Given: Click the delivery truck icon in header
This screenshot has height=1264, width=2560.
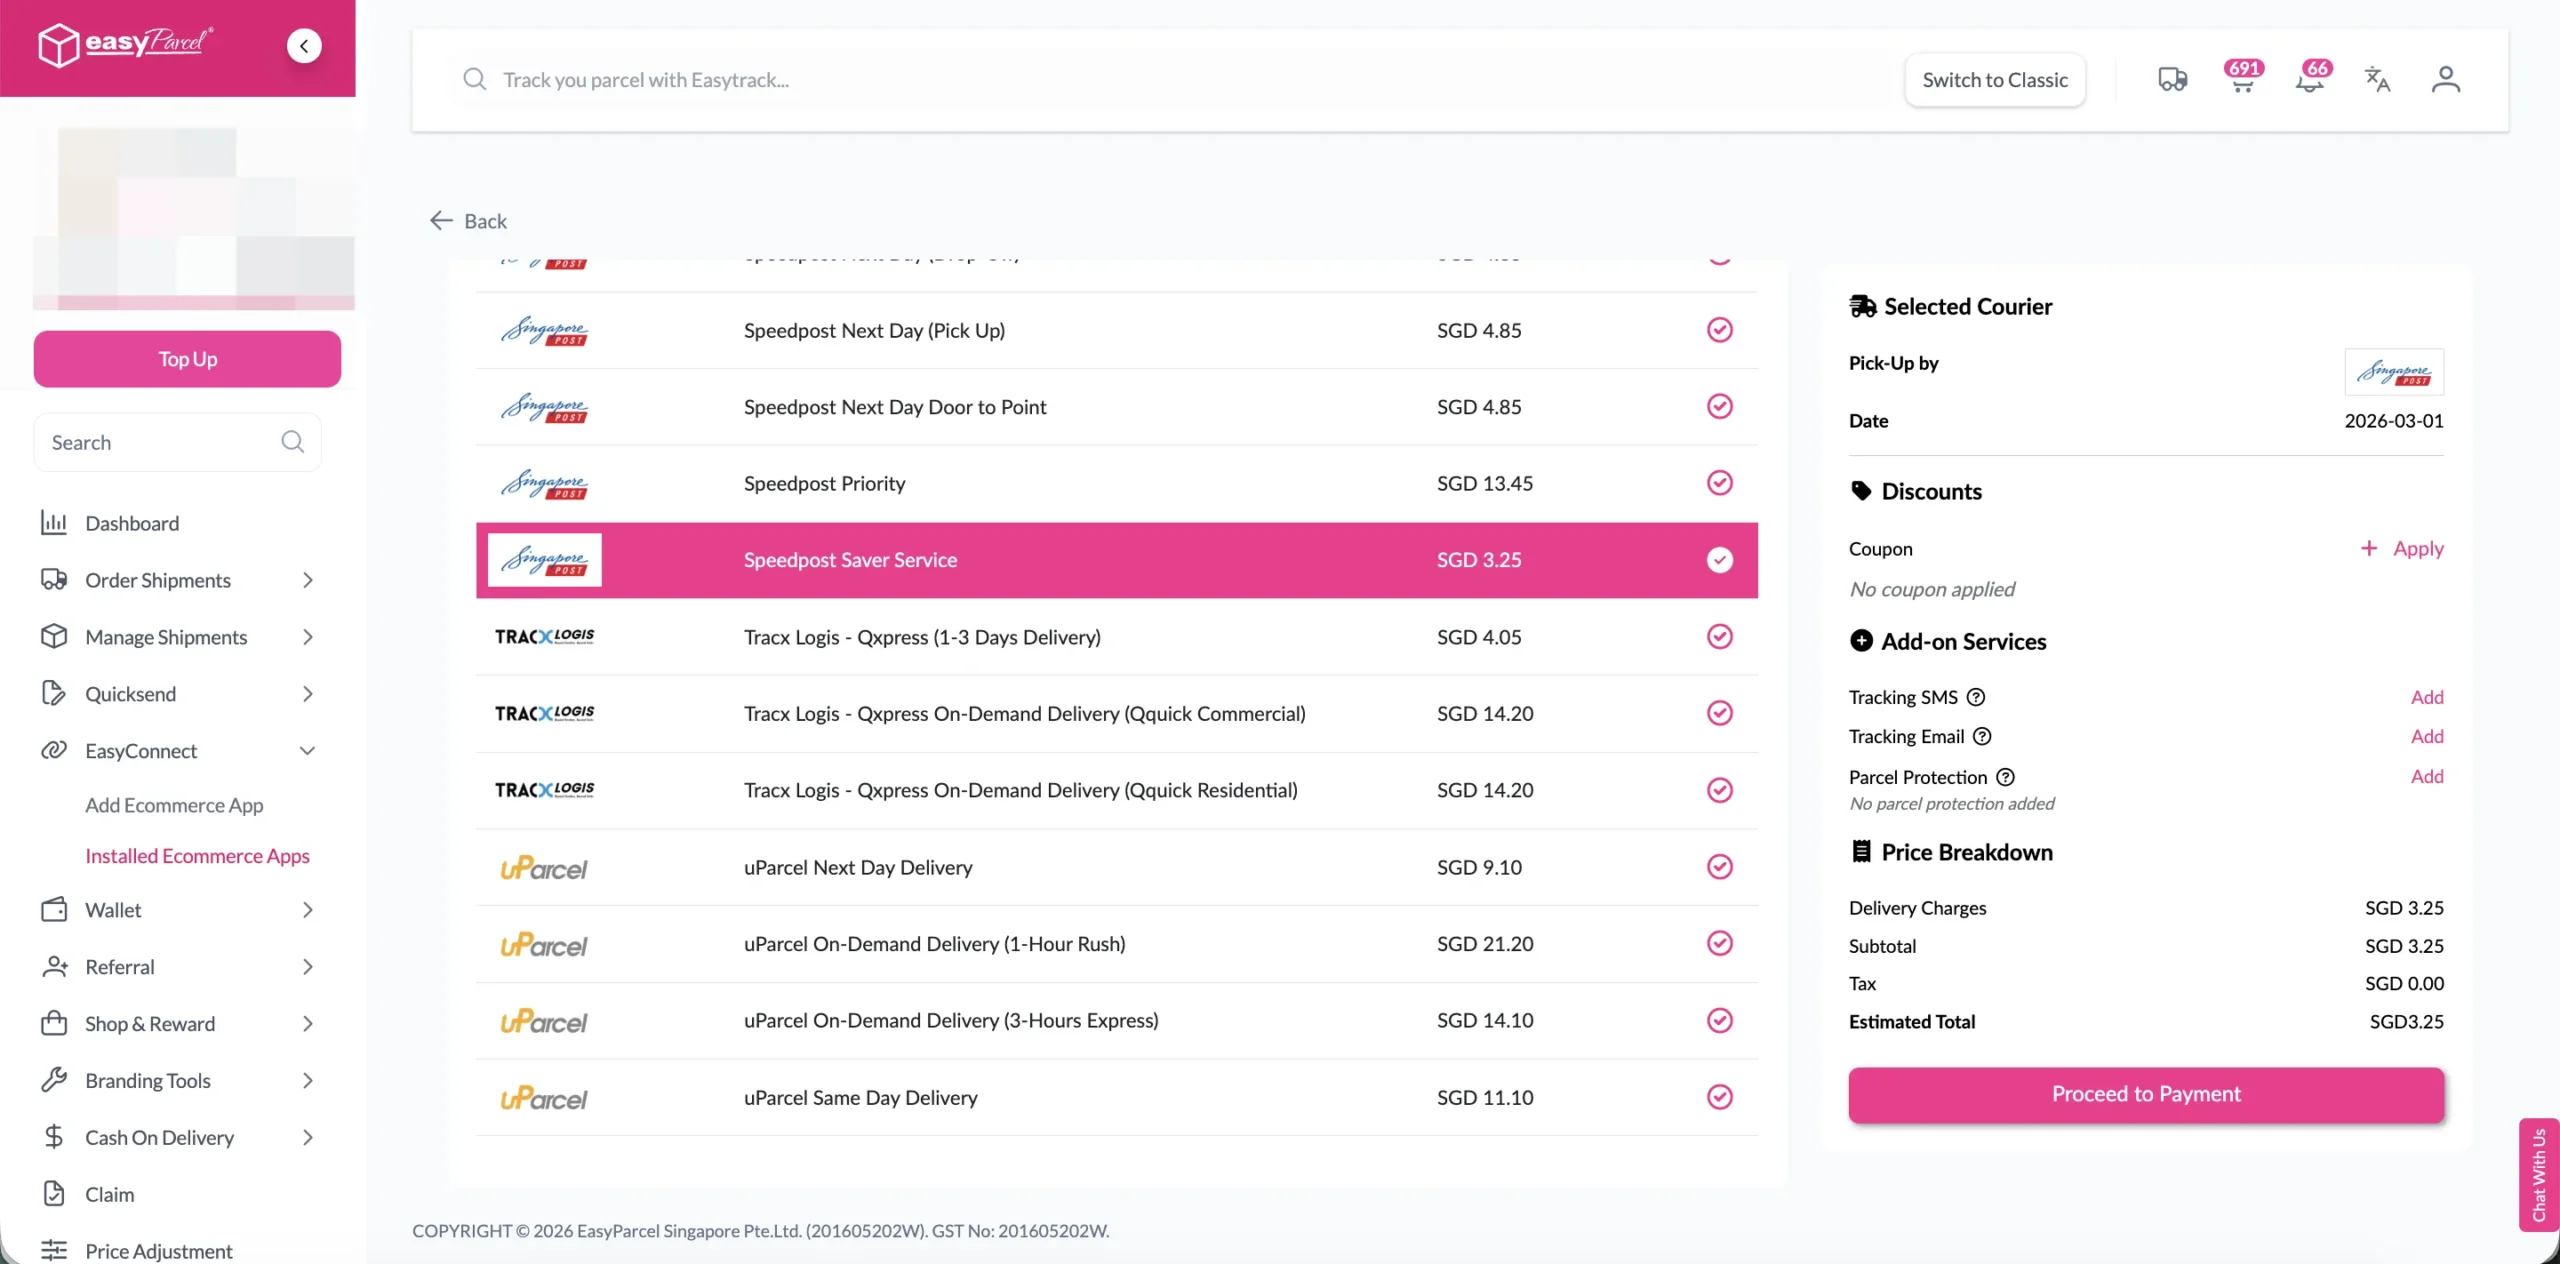Looking at the screenshot, I should (2172, 79).
